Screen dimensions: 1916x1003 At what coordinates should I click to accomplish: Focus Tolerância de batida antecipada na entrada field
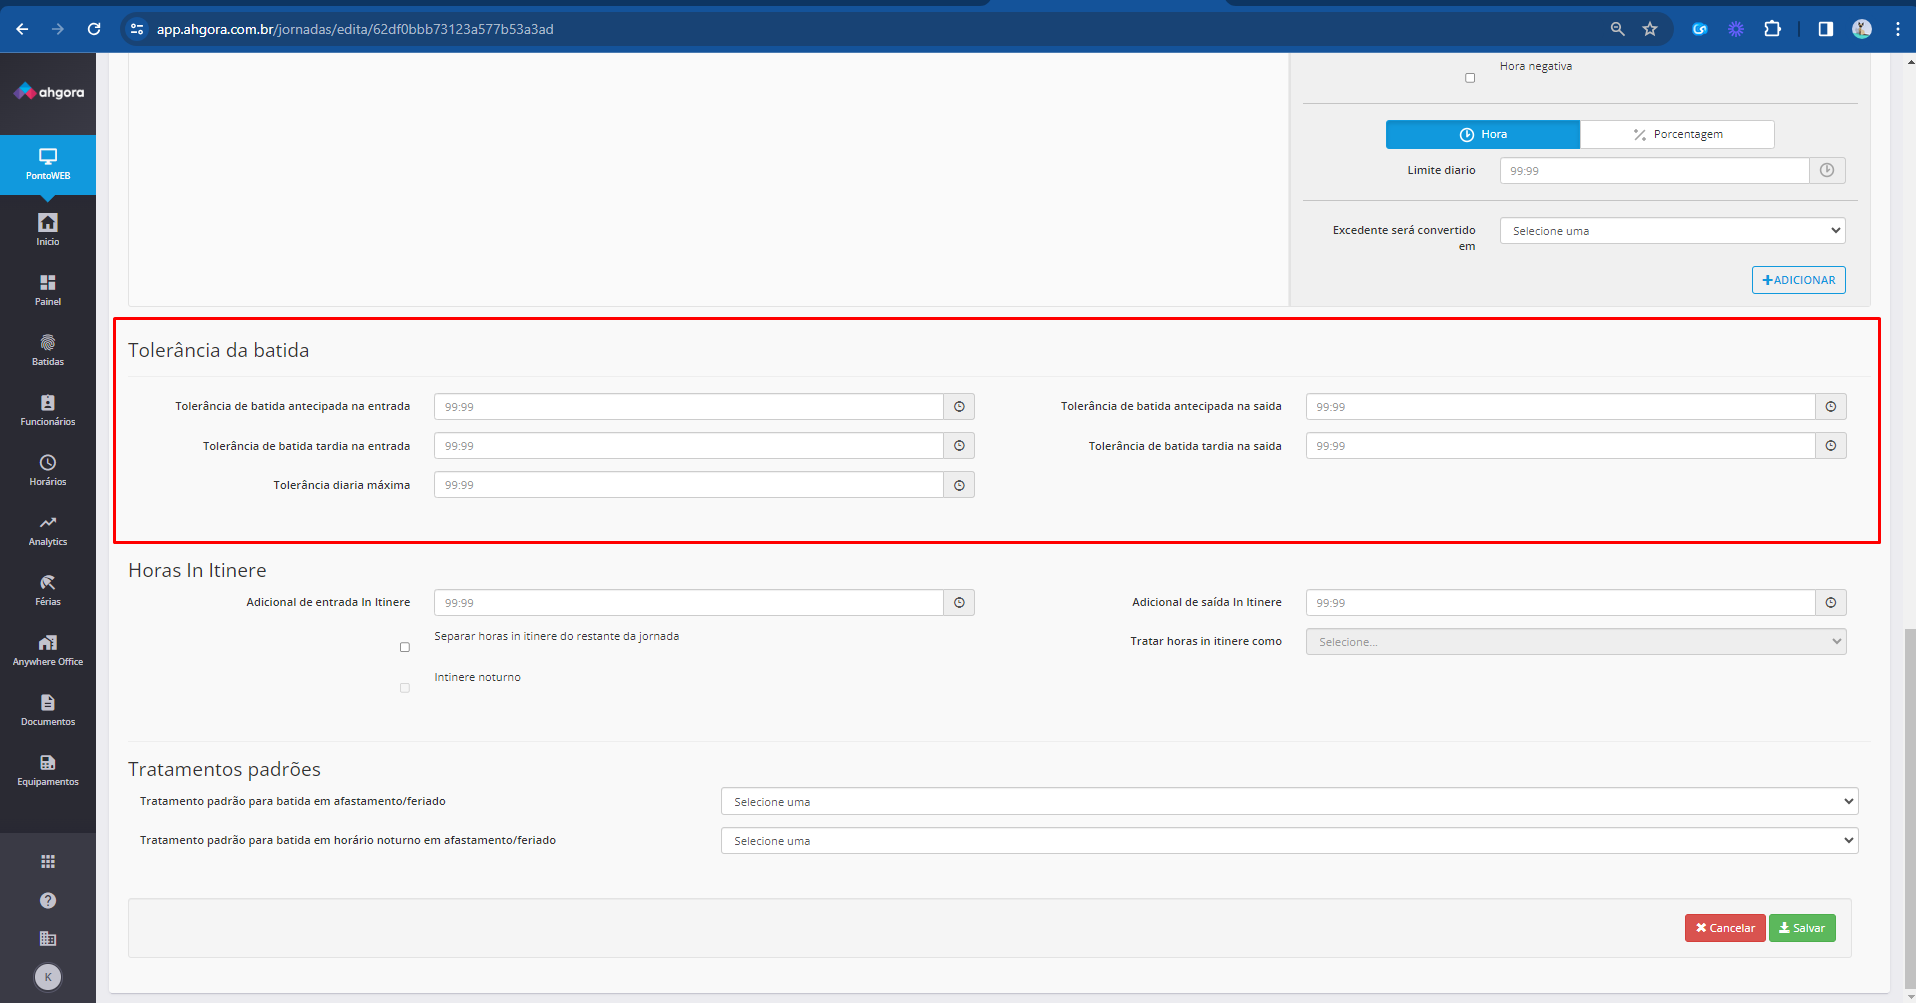pyautogui.click(x=689, y=407)
